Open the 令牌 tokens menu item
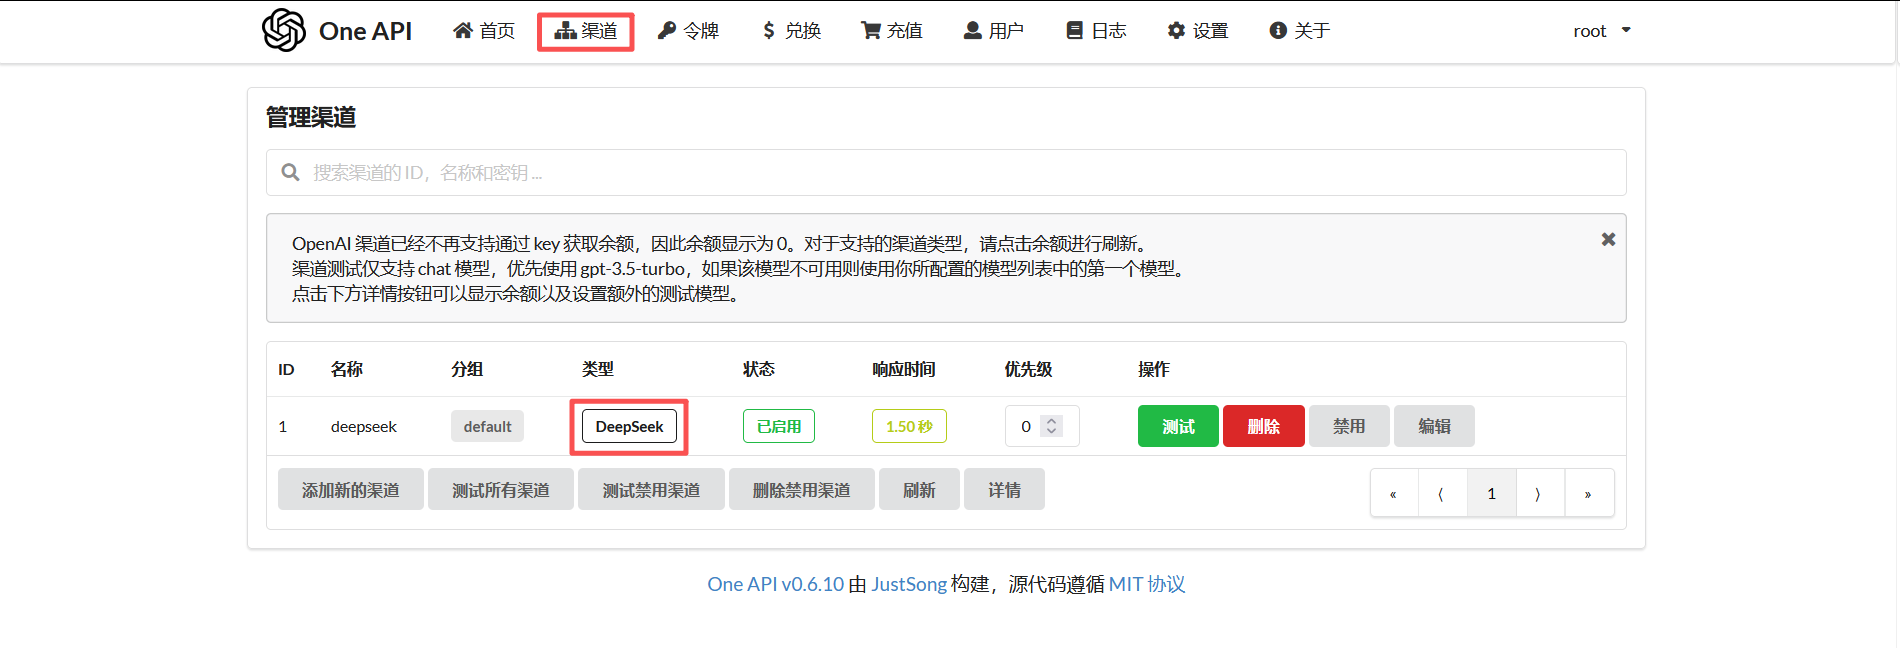 click(688, 31)
